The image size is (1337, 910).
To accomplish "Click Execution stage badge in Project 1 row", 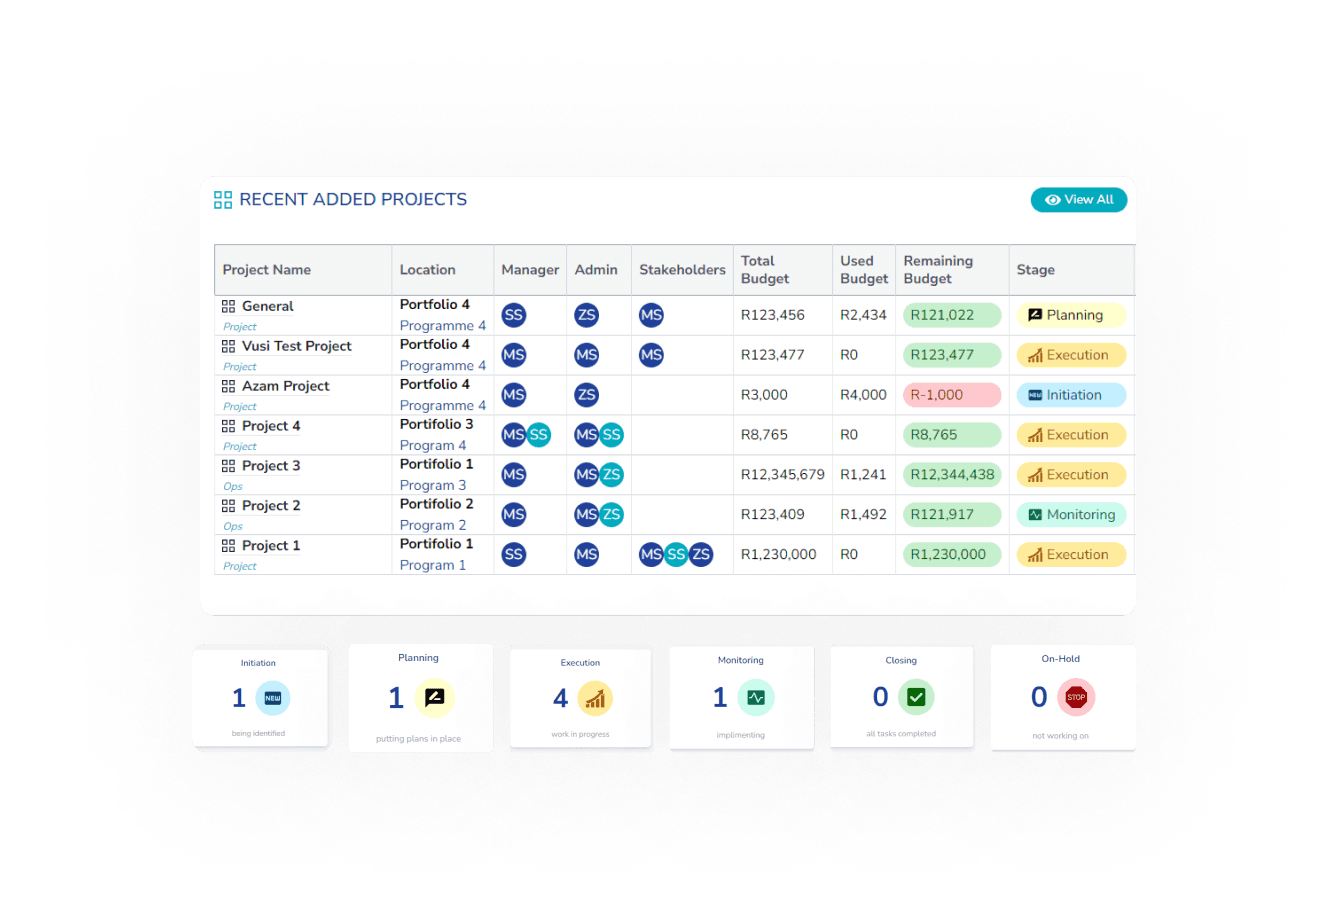I will (x=1071, y=555).
